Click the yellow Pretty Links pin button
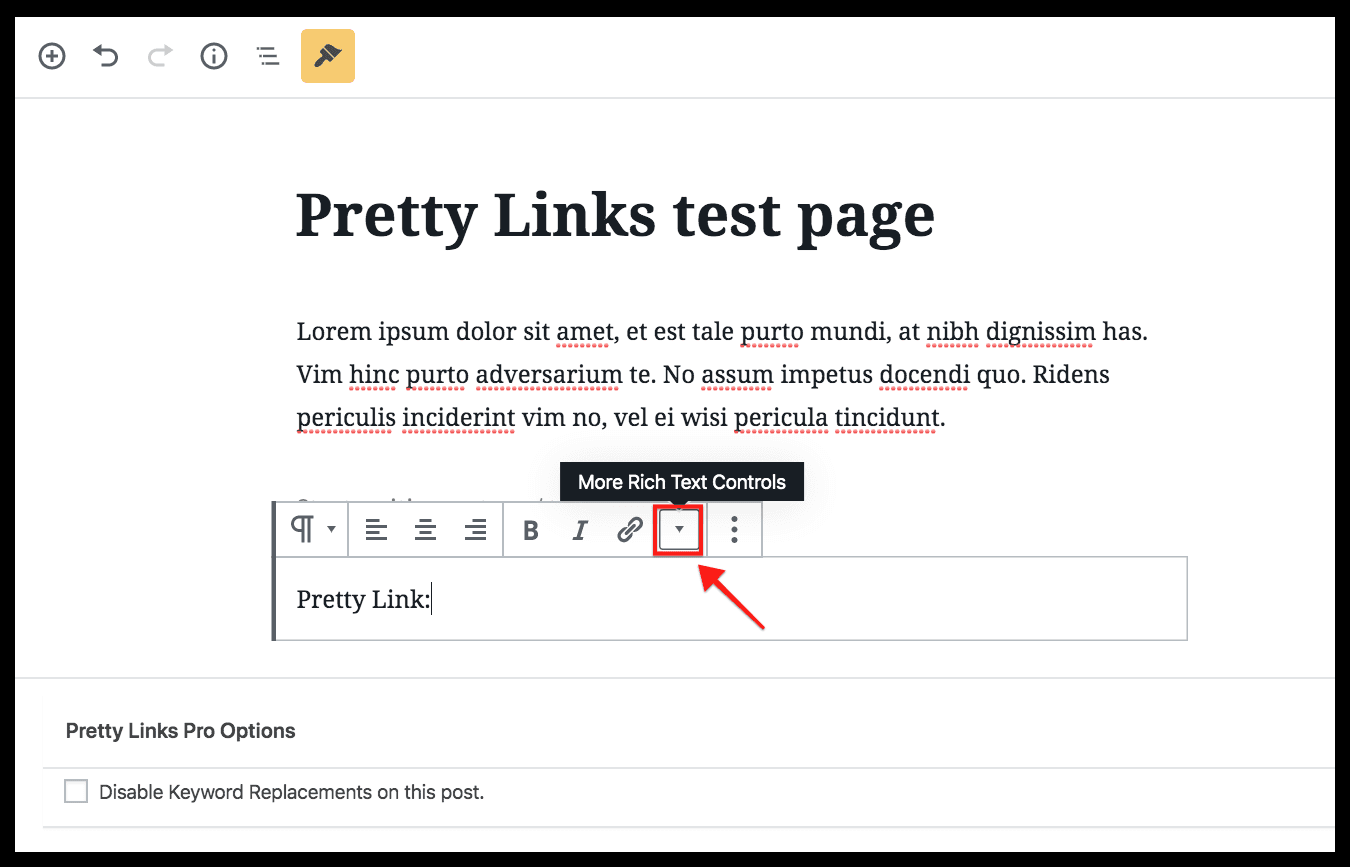Viewport: 1350px width, 867px height. 328,56
